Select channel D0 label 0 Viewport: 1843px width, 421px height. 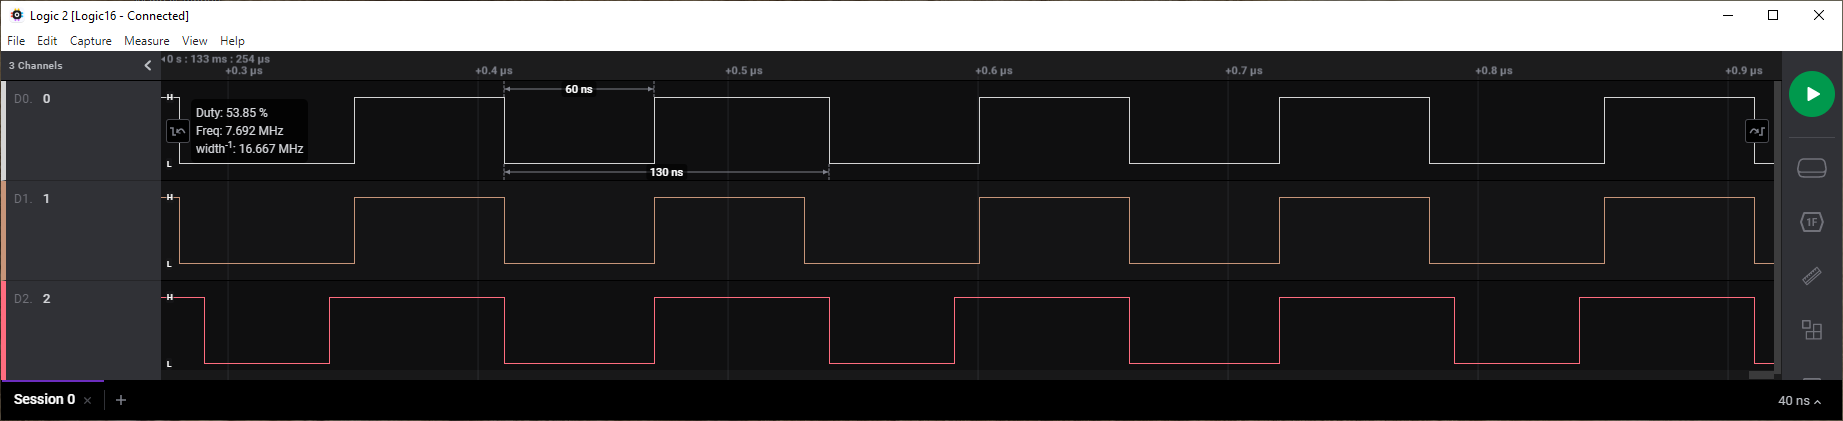(32, 99)
